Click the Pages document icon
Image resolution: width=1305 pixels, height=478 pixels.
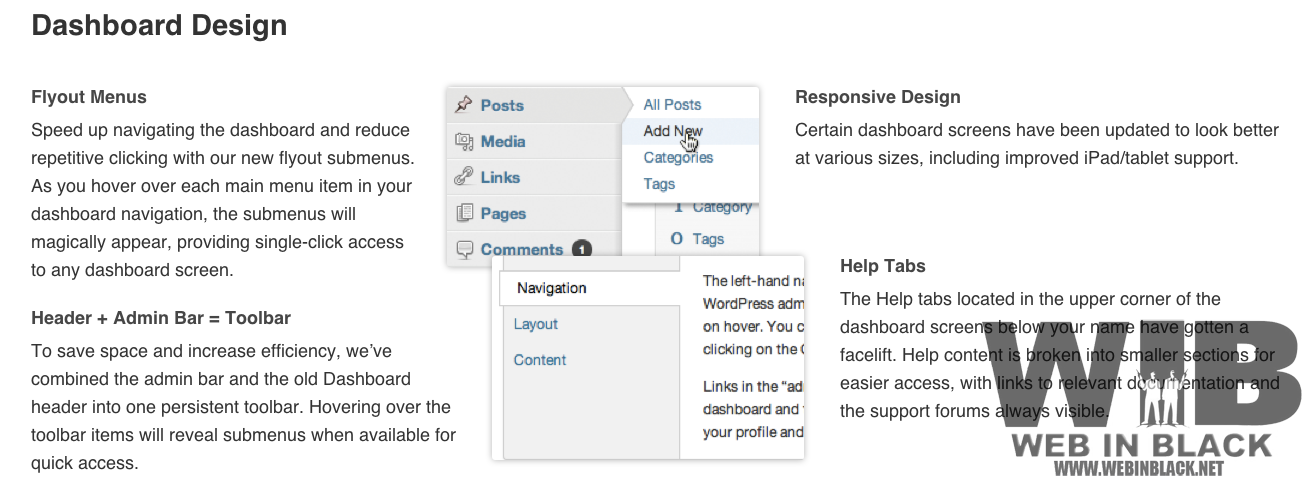pyautogui.click(x=464, y=213)
